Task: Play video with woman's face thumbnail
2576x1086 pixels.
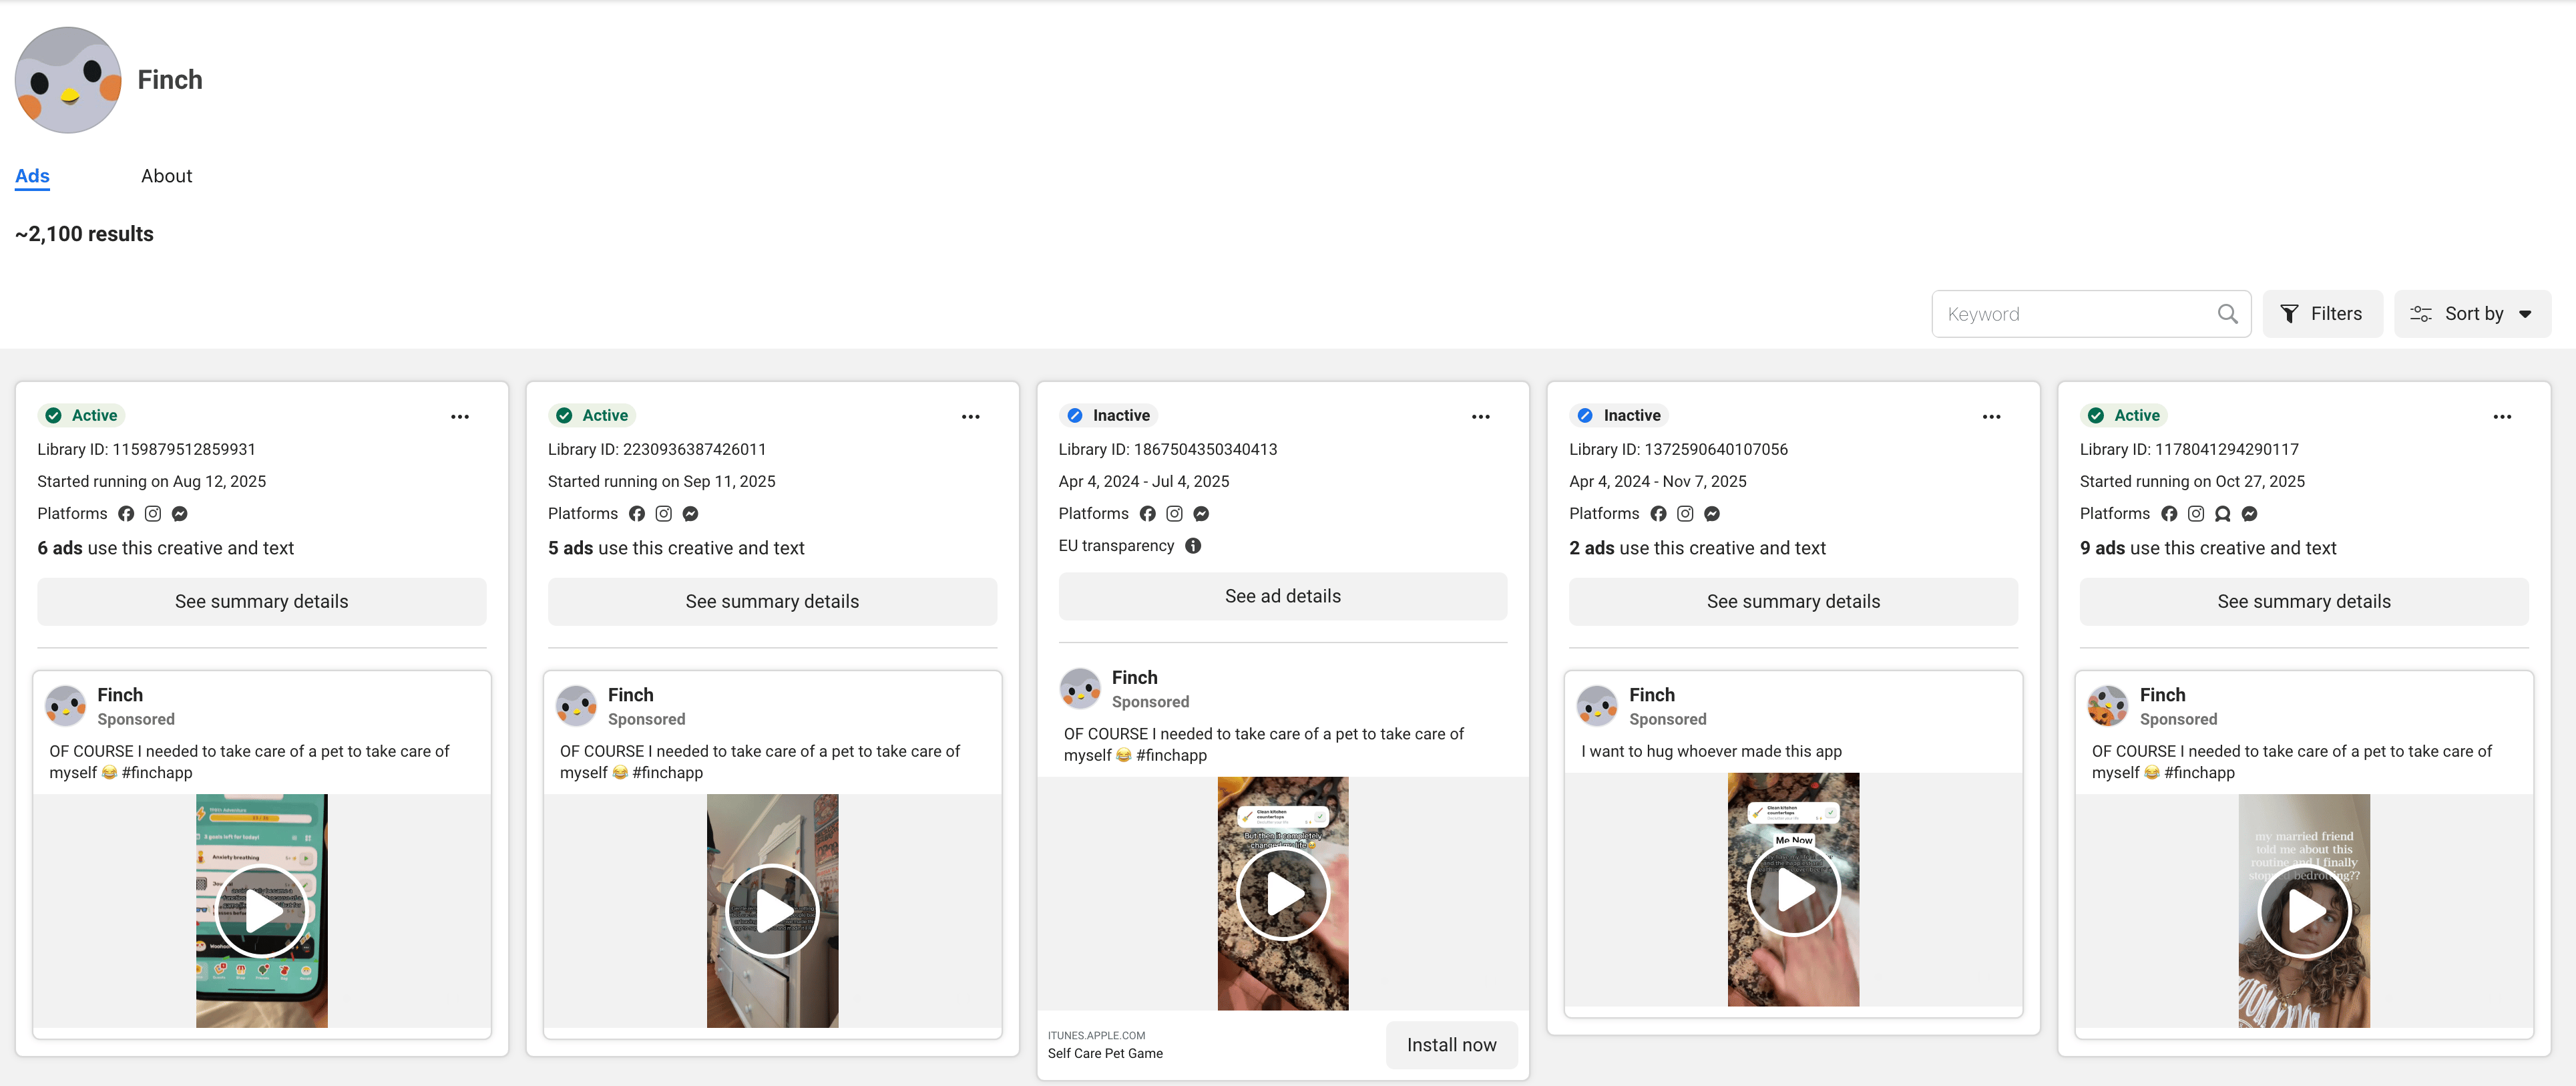Action: [x=2304, y=911]
